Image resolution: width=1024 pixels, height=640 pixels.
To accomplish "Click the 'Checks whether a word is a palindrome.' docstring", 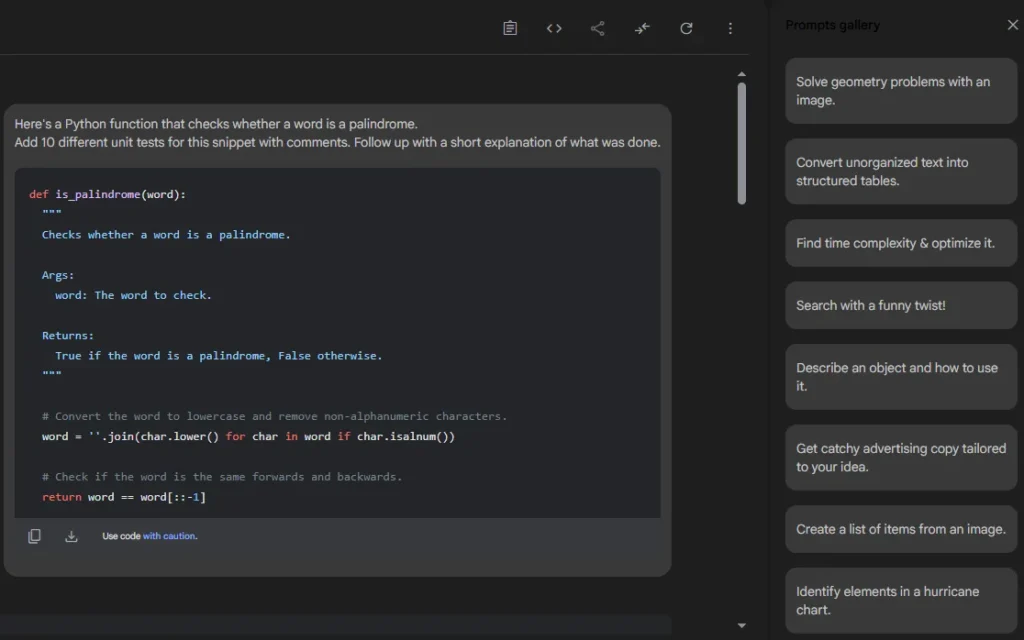I will pyautogui.click(x=166, y=234).
